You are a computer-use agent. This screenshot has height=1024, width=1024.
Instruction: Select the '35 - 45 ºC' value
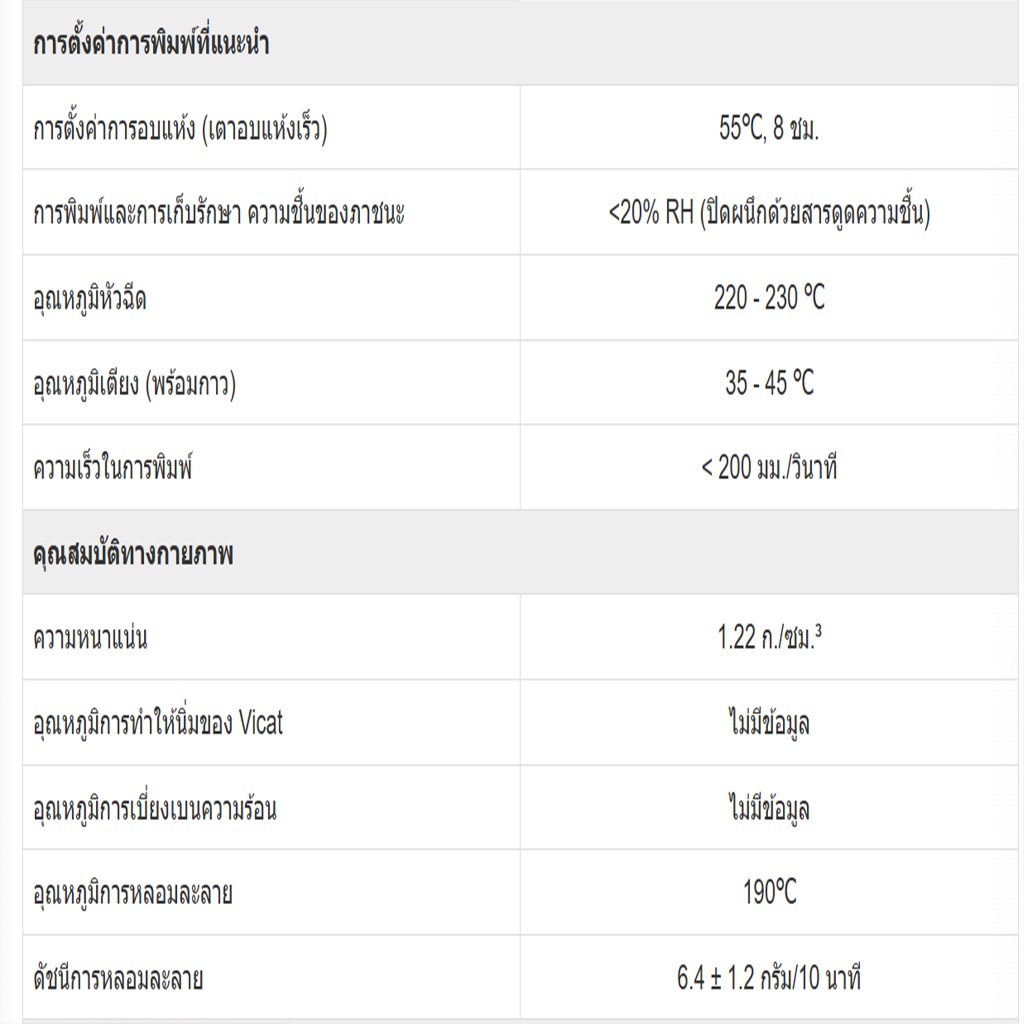tap(769, 384)
